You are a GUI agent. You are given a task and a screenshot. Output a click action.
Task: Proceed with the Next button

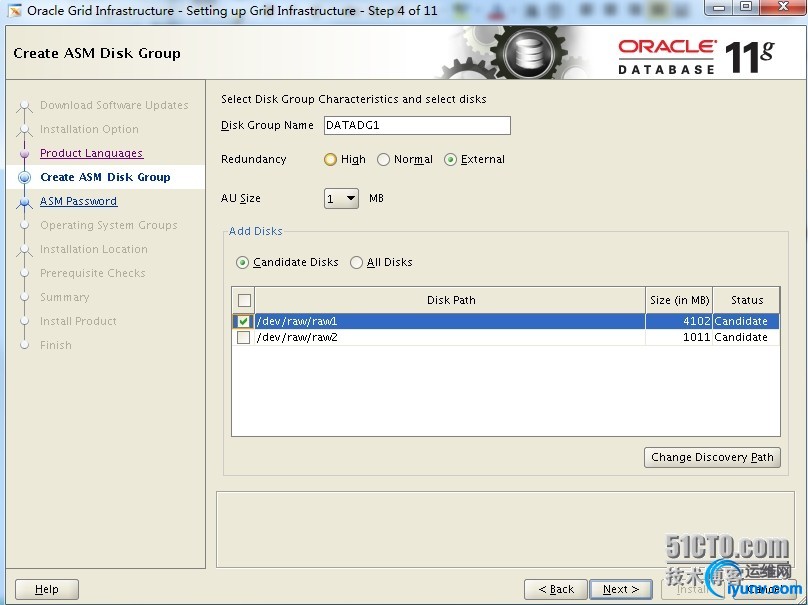tap(620, 589)
